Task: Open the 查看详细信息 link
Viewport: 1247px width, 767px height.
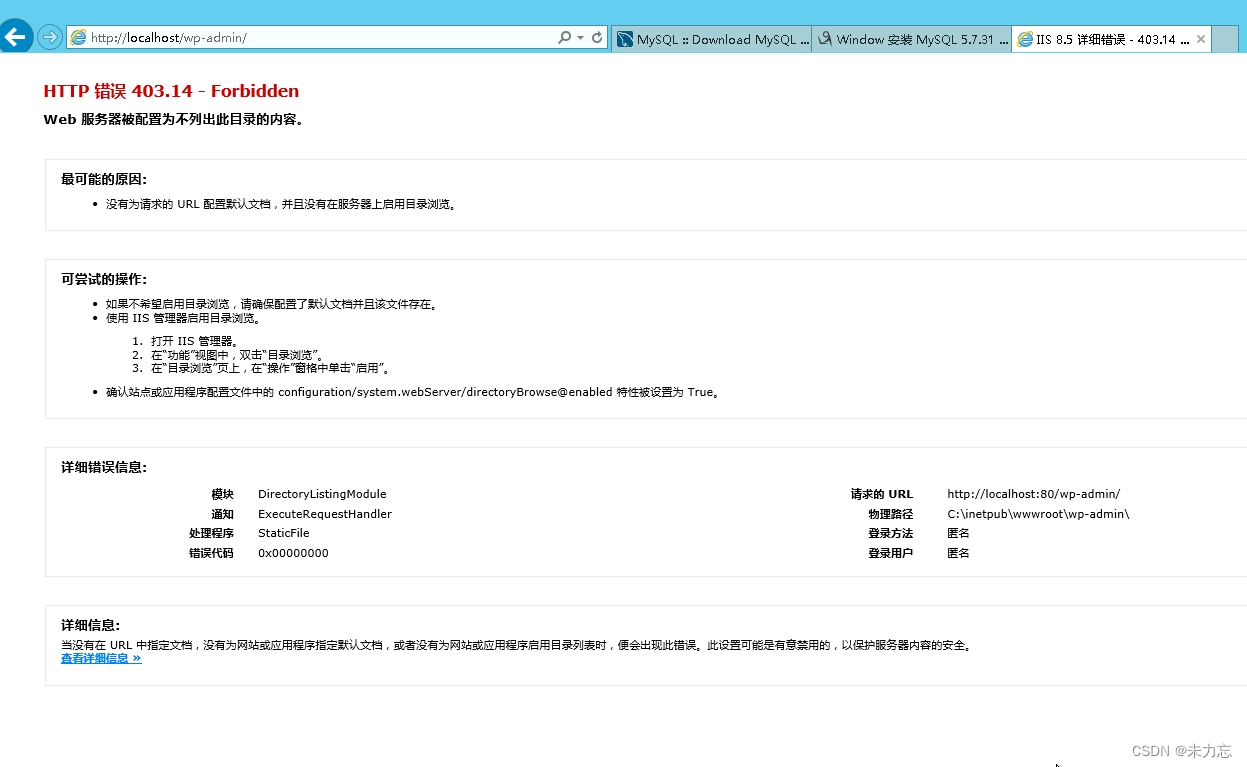Action: (x=101, y=659)
